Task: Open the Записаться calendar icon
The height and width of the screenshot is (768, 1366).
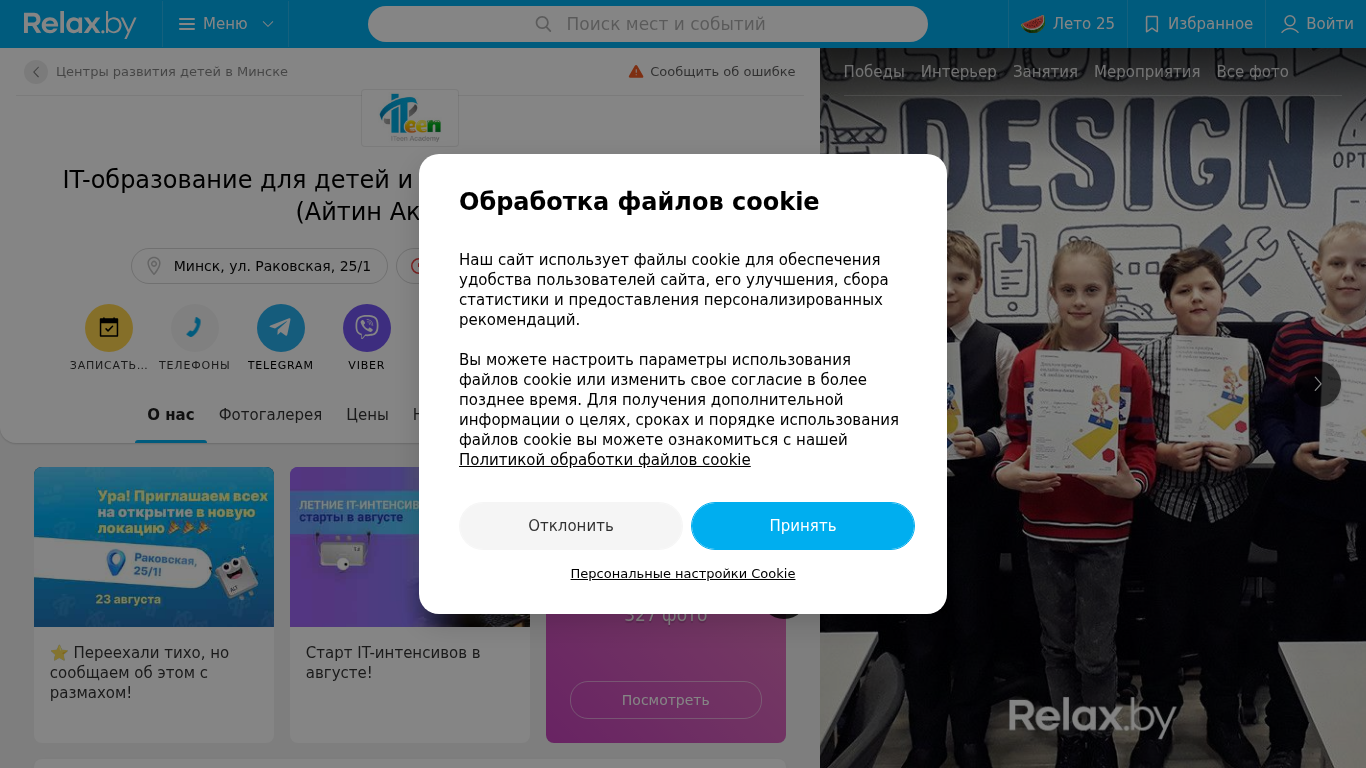Action: 109,328
